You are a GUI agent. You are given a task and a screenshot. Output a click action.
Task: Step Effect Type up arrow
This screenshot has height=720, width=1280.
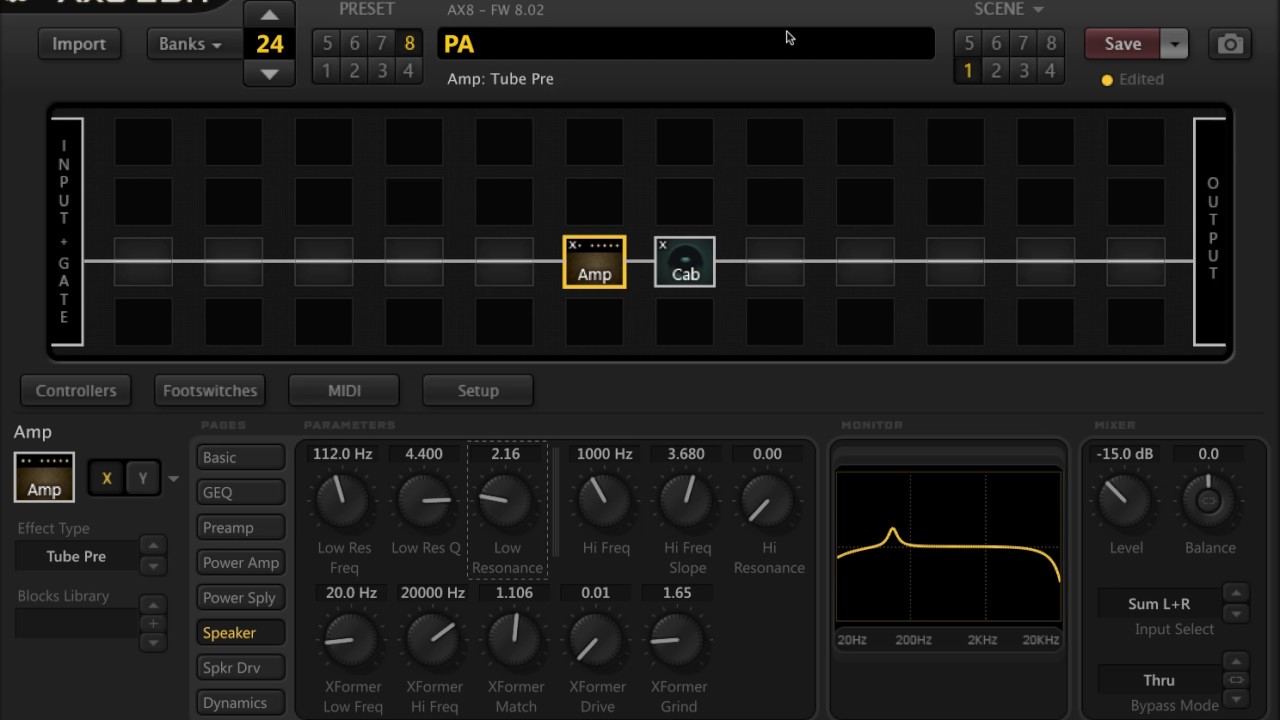153,545
